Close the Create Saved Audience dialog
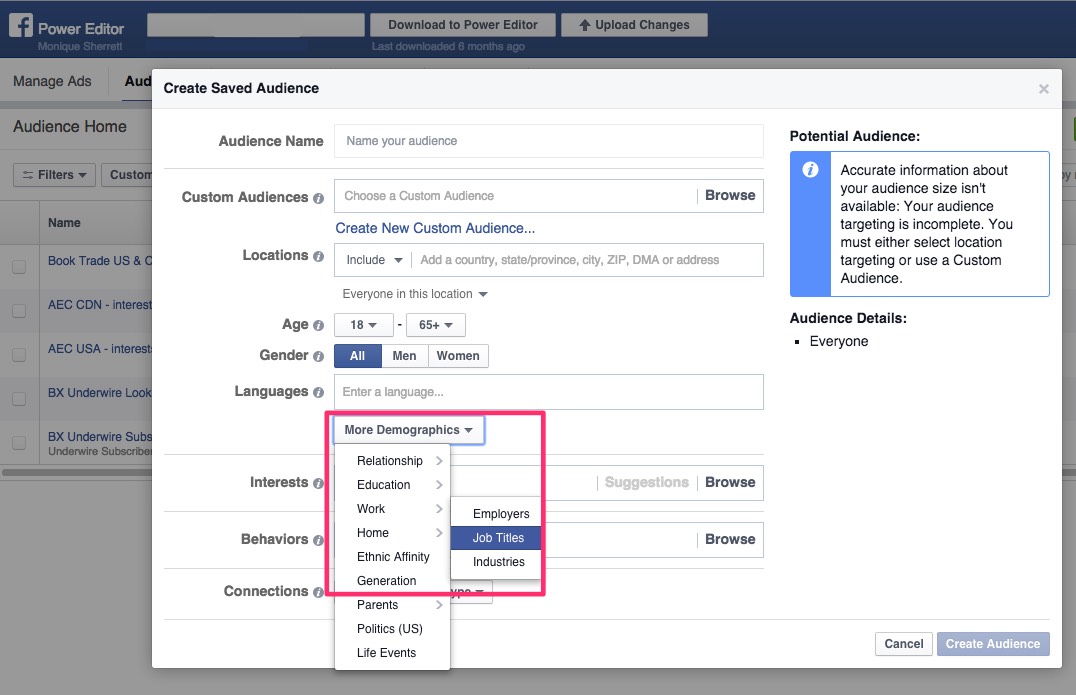This screenshot has width=1076, height=695. (x=1043, y=89)
